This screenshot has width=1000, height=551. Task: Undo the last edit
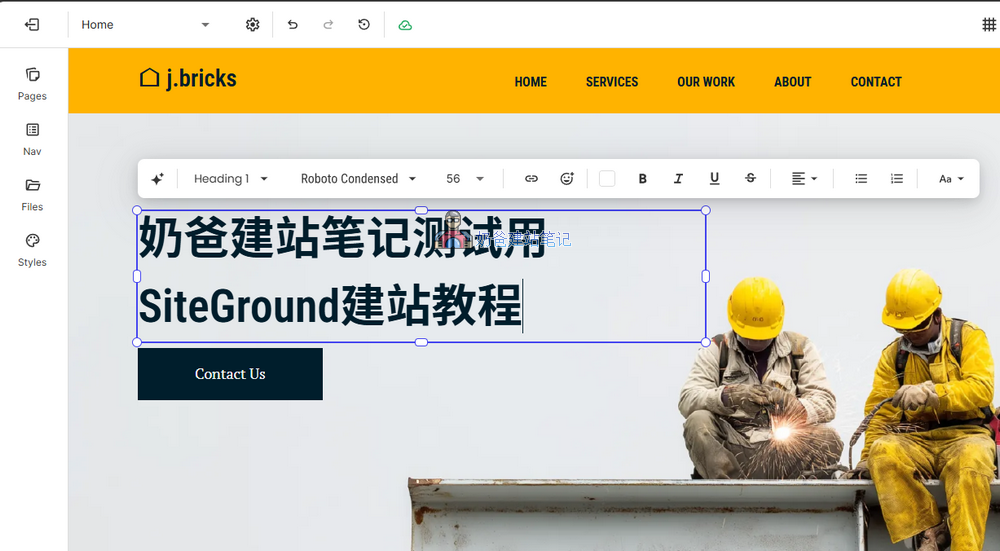click(293, 25)
